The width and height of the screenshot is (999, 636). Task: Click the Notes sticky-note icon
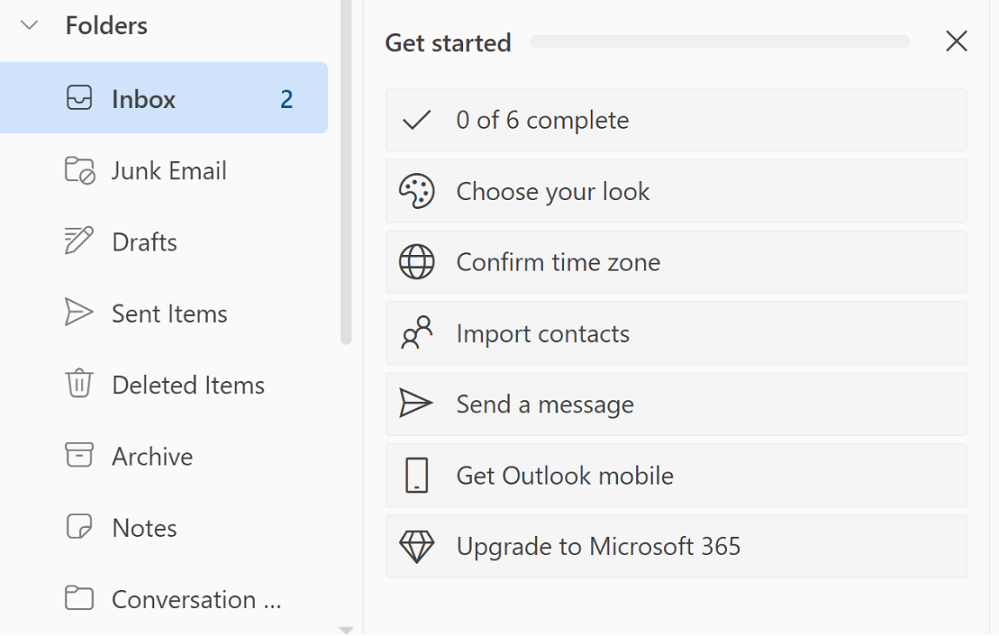point(79,526)
